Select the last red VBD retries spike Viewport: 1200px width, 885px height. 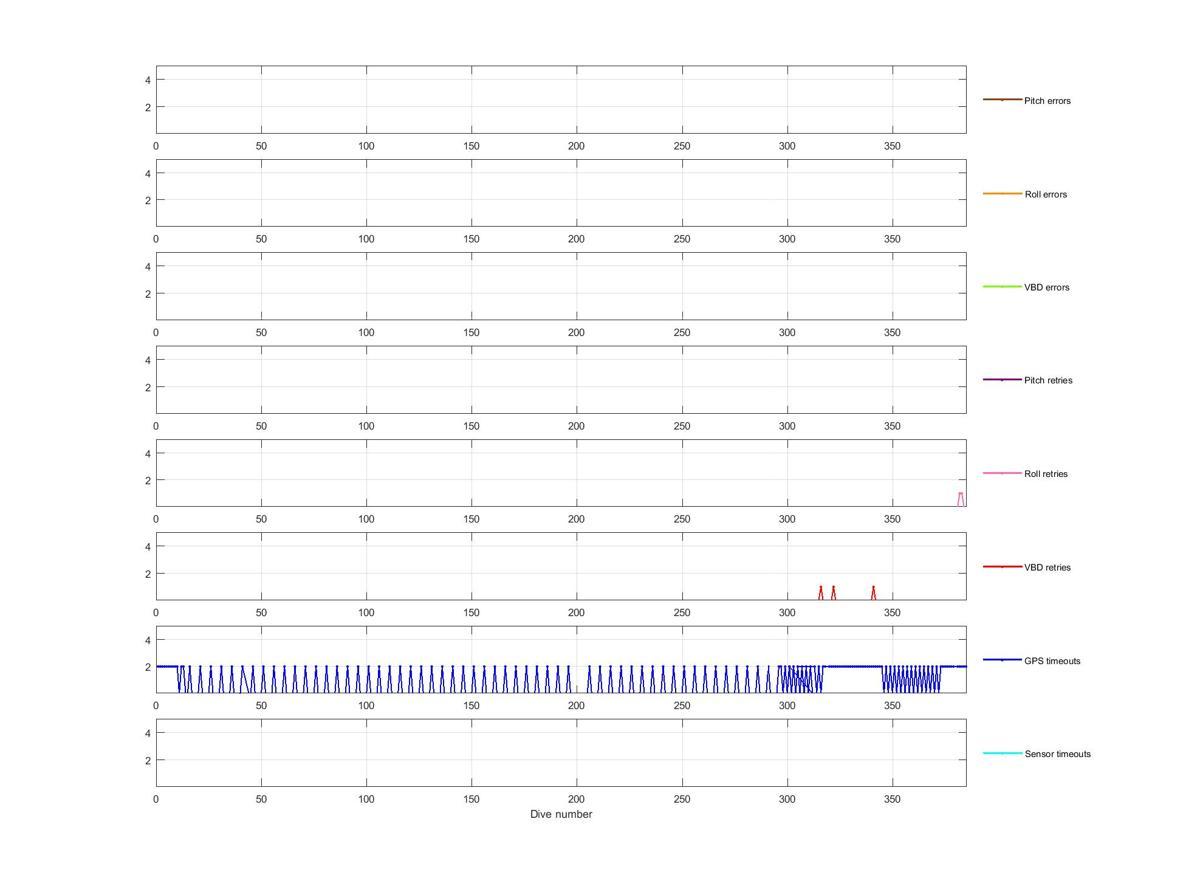click(x=873, y=593)
